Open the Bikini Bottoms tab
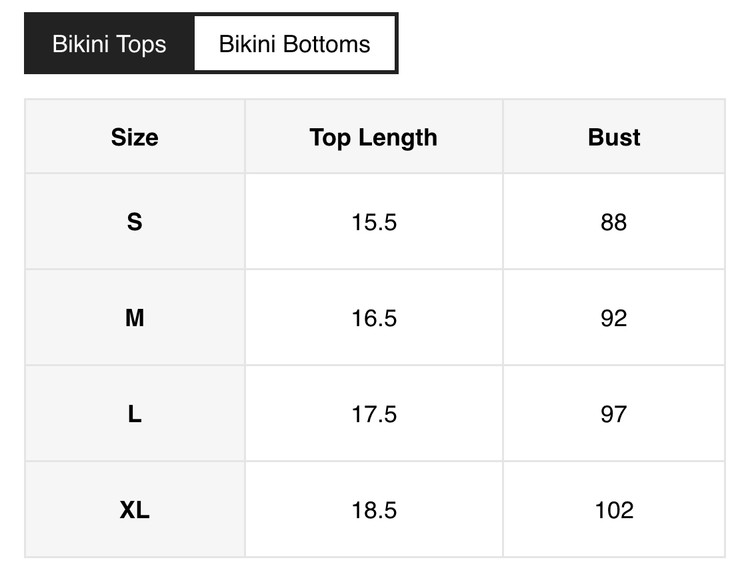Viewport: 750px width, 581px height. [295, 44]
